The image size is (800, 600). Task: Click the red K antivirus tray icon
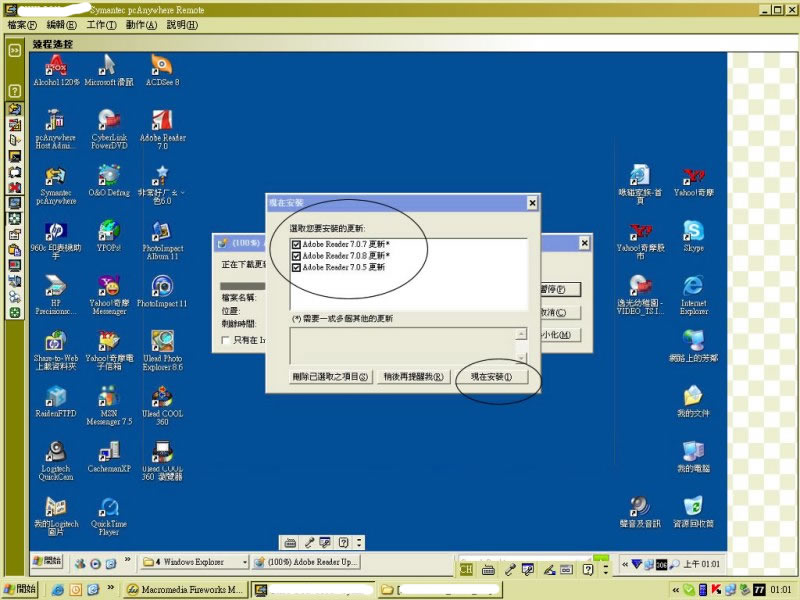click(716, 590)
